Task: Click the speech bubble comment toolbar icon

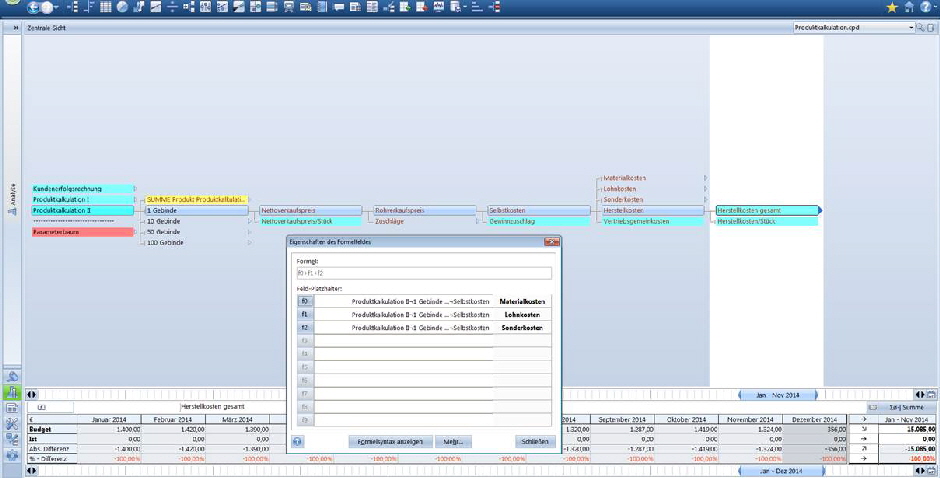Action: click(x=339, y=7)
